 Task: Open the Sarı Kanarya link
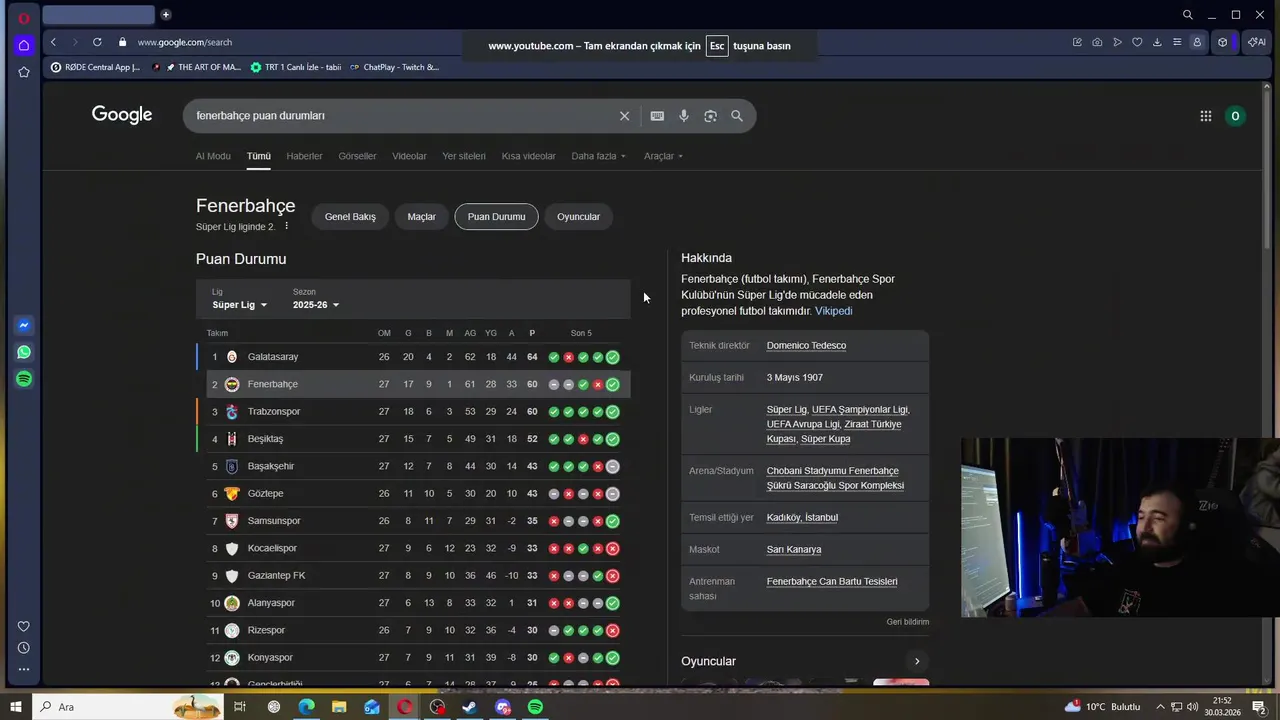pyautogui.click(x=794, y=550)
